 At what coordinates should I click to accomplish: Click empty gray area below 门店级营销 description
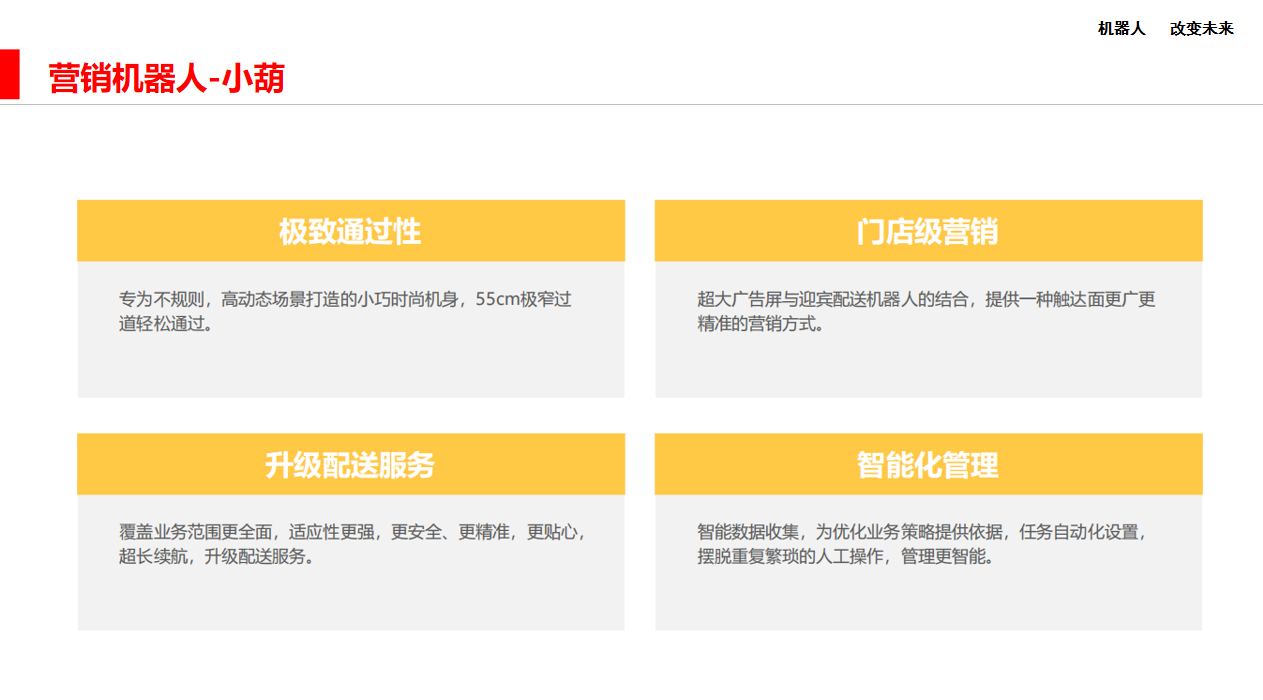[x=927, y=368]
